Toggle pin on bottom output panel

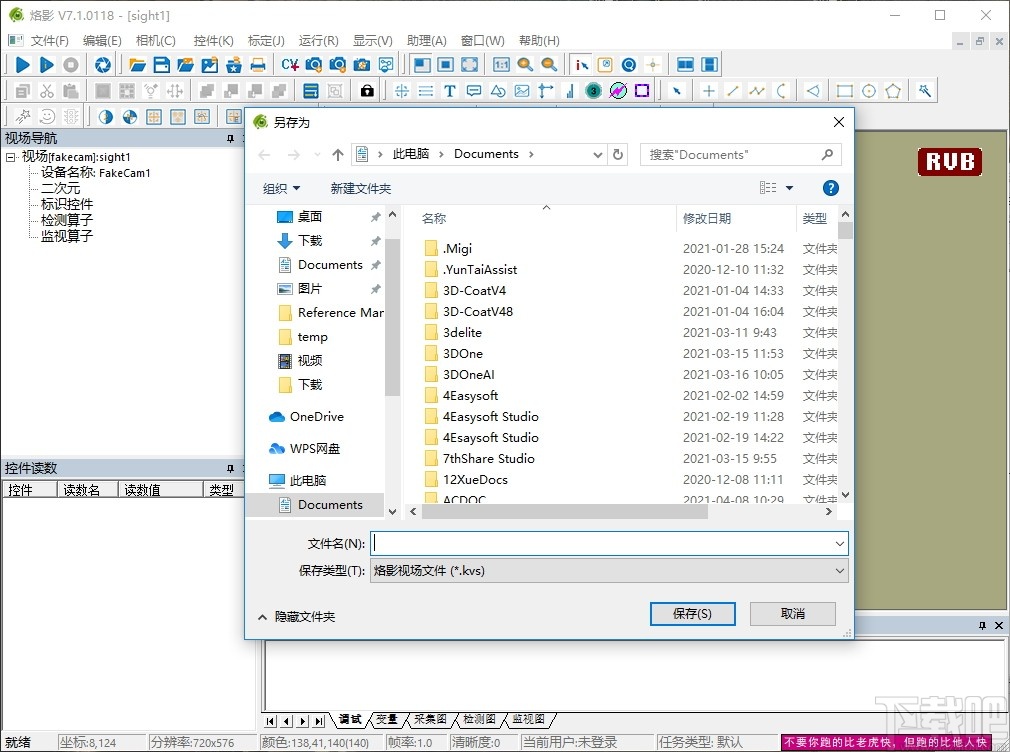(982, 626)
